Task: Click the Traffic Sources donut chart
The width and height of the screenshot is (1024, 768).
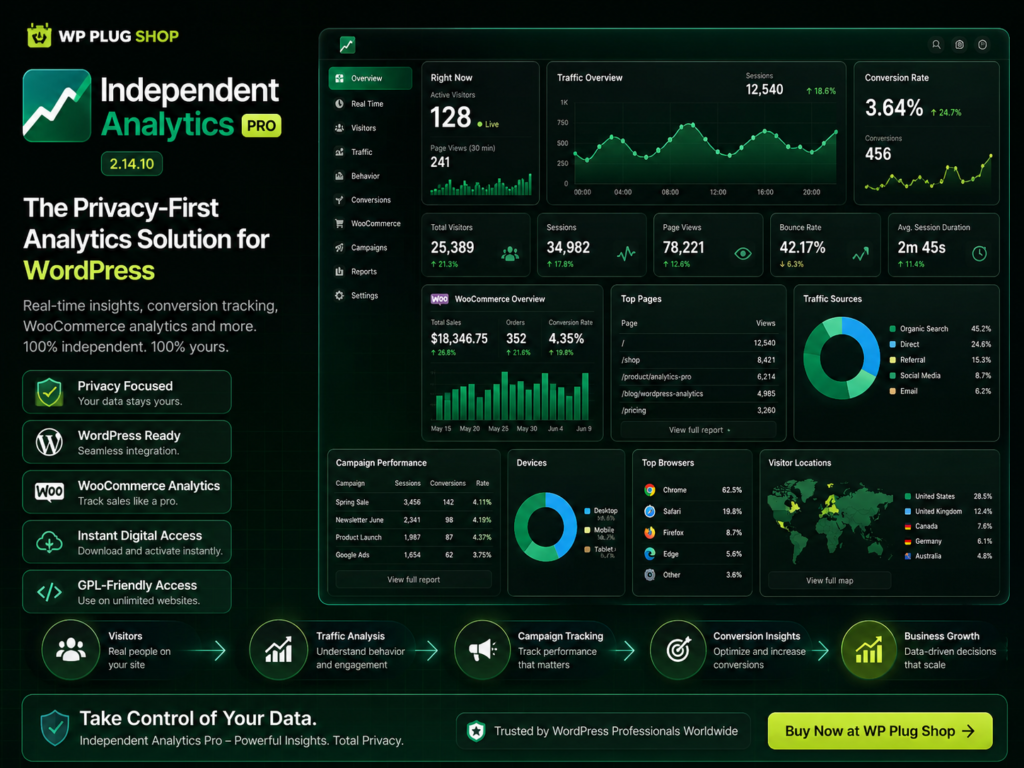Action: pyautogui.click(x=842, y=358)
